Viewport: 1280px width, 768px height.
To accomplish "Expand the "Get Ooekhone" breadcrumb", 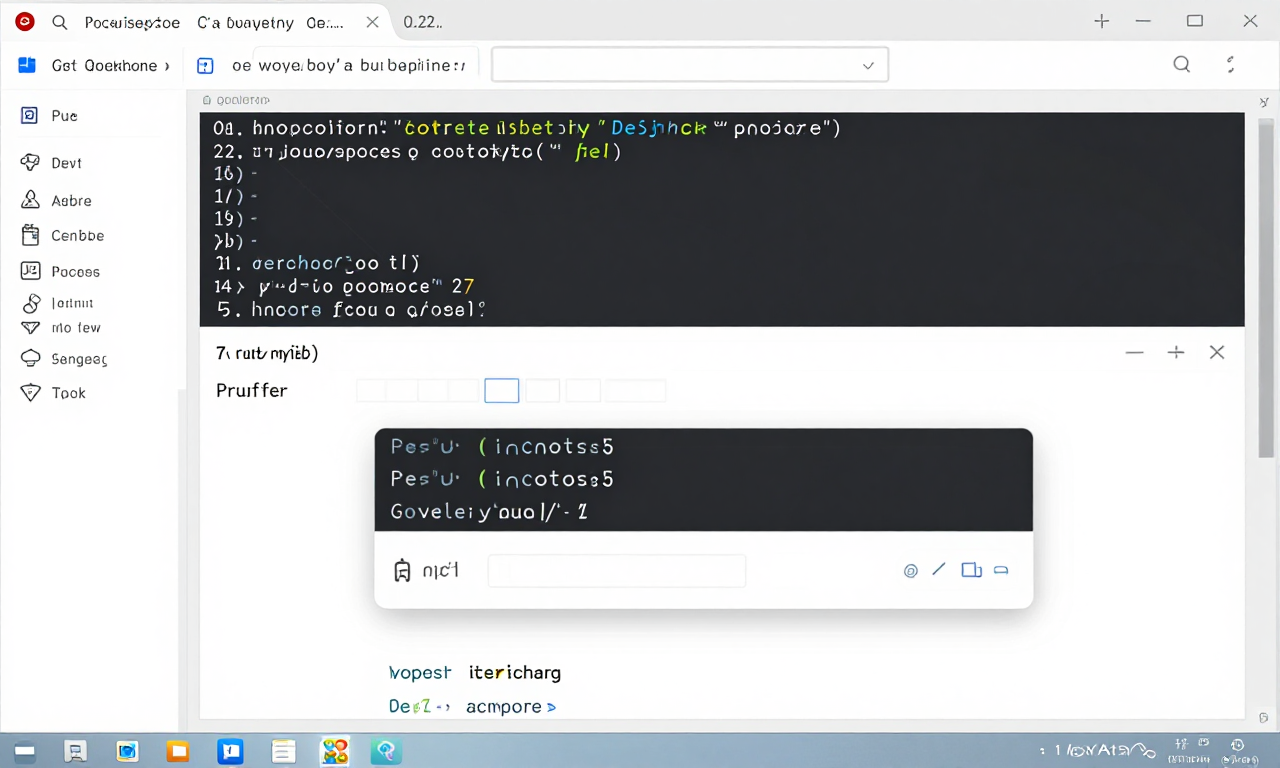I will point(166,66).
